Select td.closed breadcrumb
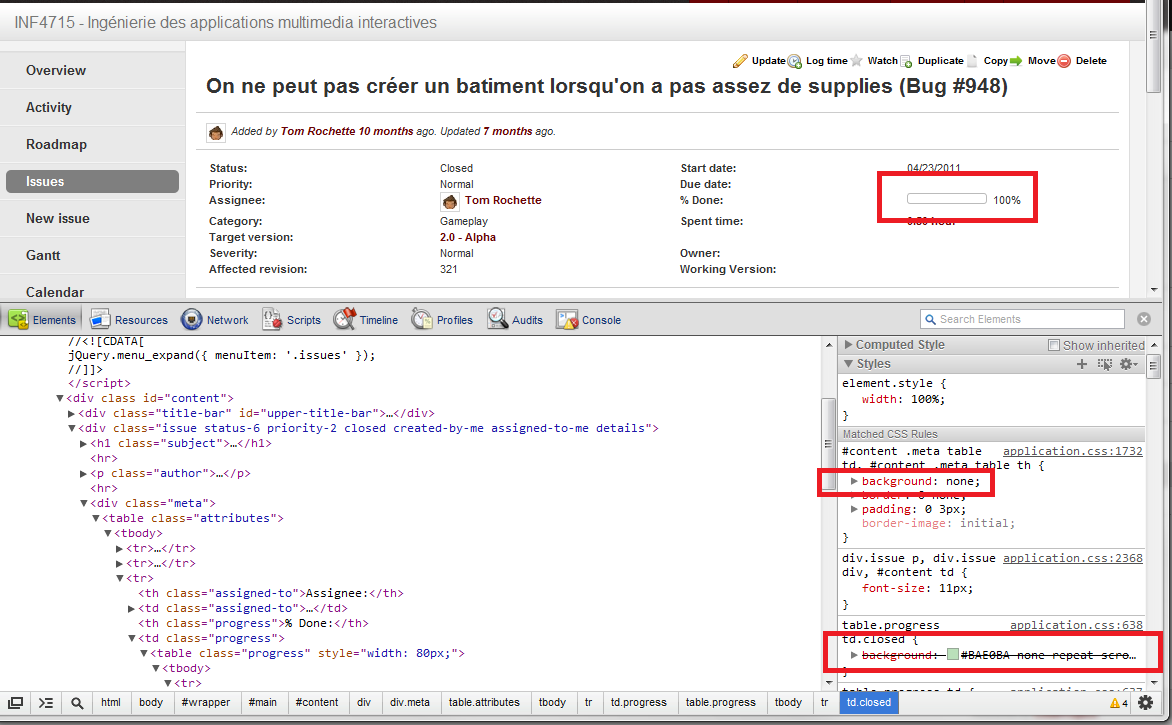Image resolution: width=1172 pixels, height=725 pixels. click(869, 703)
